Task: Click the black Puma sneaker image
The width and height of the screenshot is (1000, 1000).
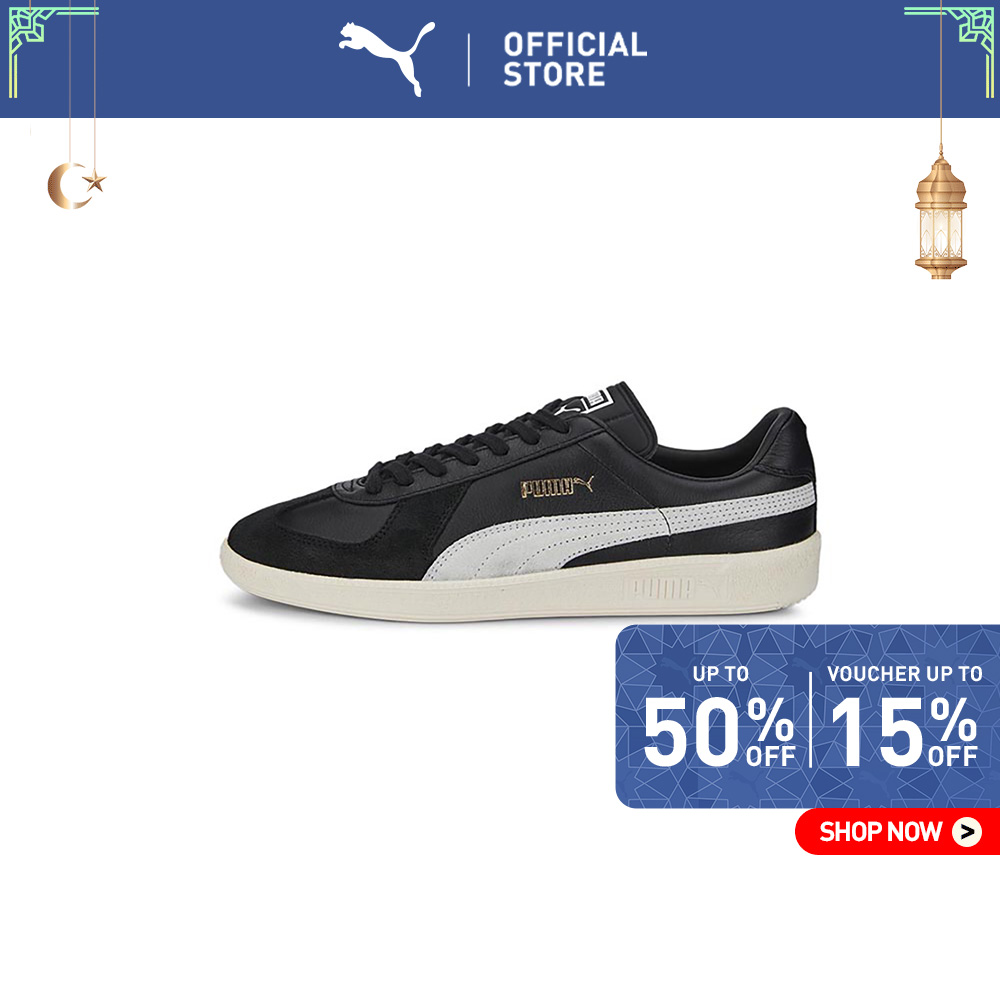Action: pyautogui.click(x=521, y=502)
